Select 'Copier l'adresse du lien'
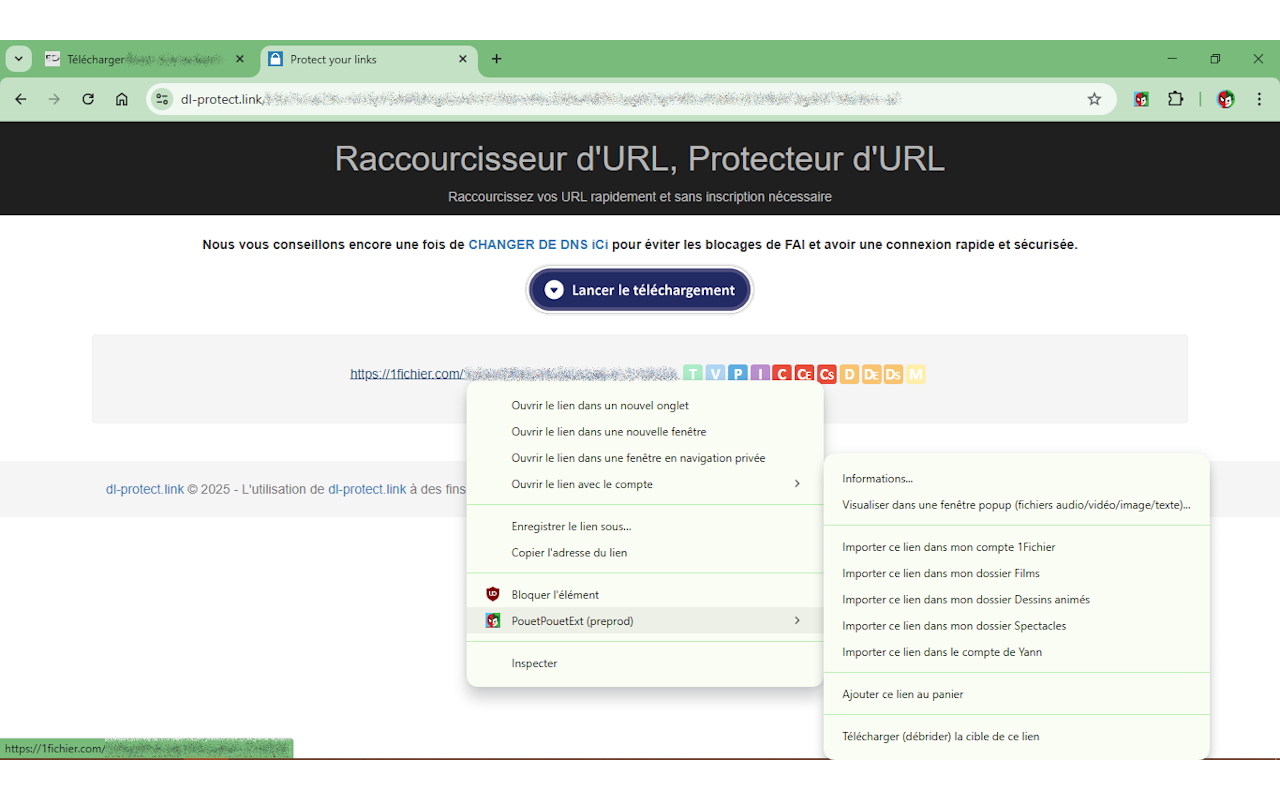The image size is (1280, 800). coord(645,552)
